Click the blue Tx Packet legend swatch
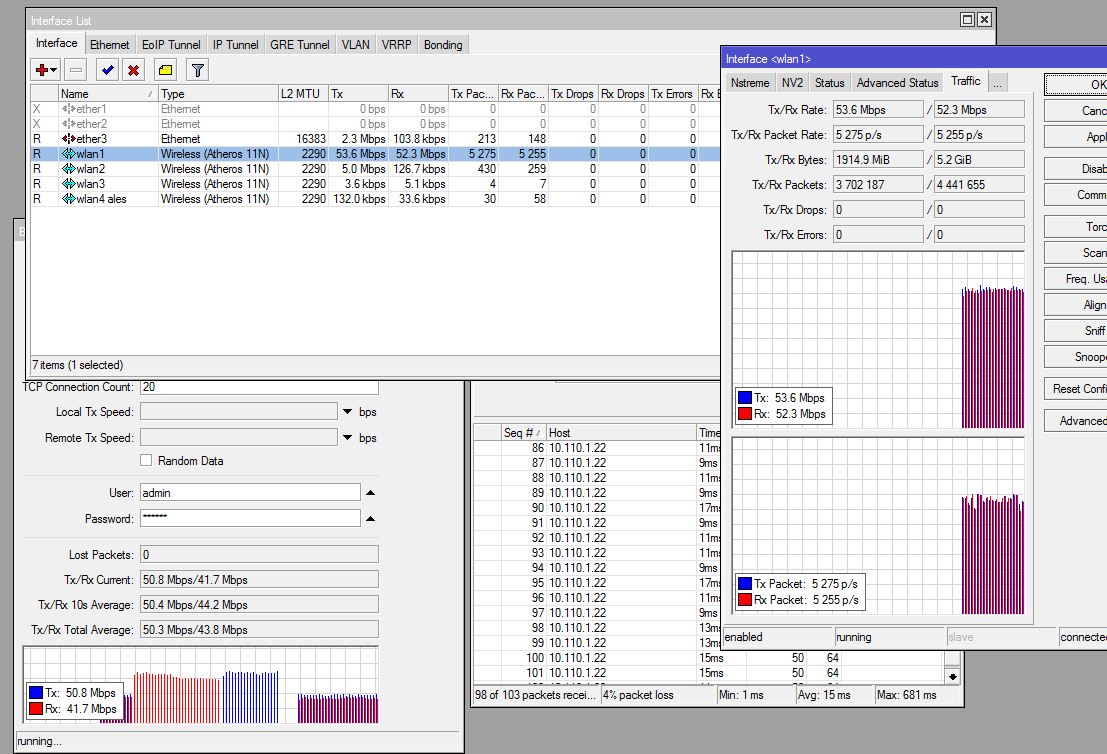 pos(744,583)
